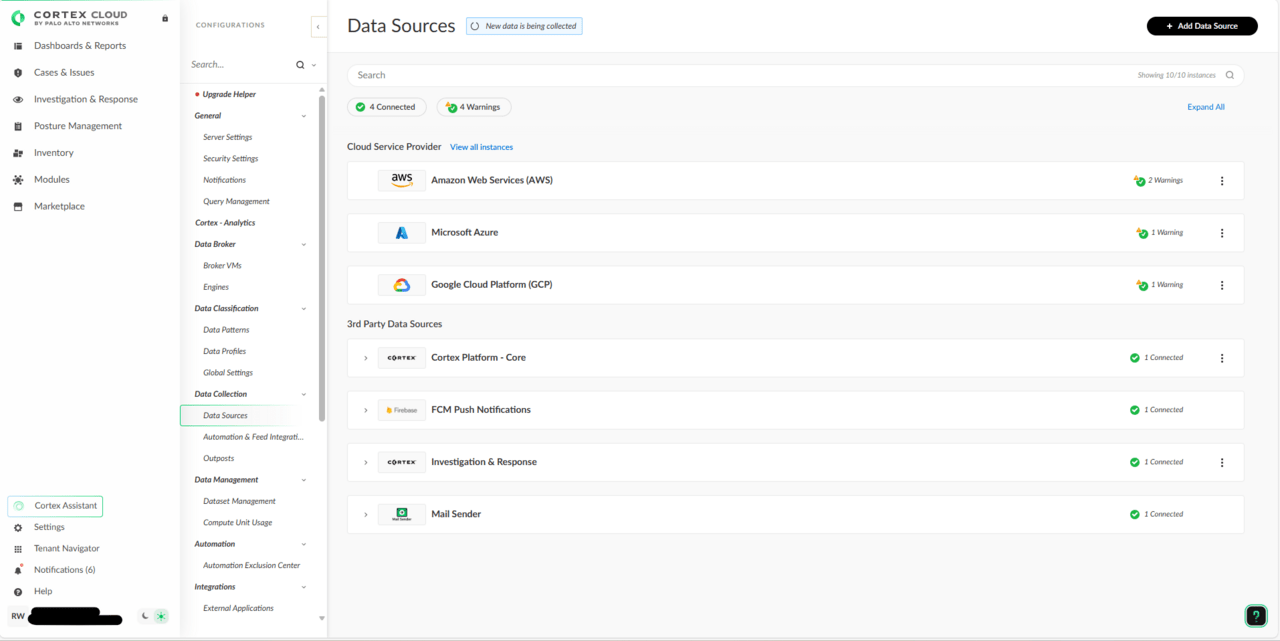Click the Cortex Cloud logo
This screenshot has width=1280, height=641.
point(70,18)
